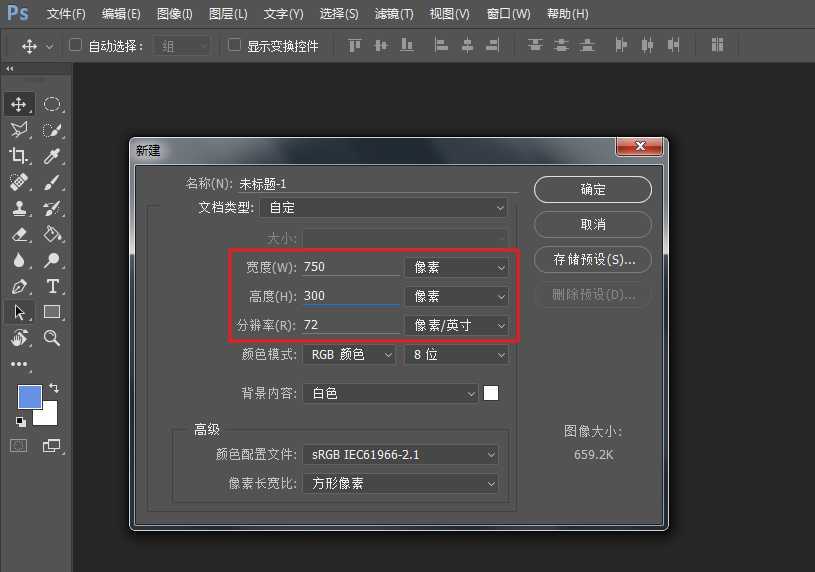Viewport: 815px width, 572px height.
Task: Click the 存储预设(S)... button
Action: tap(592, 259)
